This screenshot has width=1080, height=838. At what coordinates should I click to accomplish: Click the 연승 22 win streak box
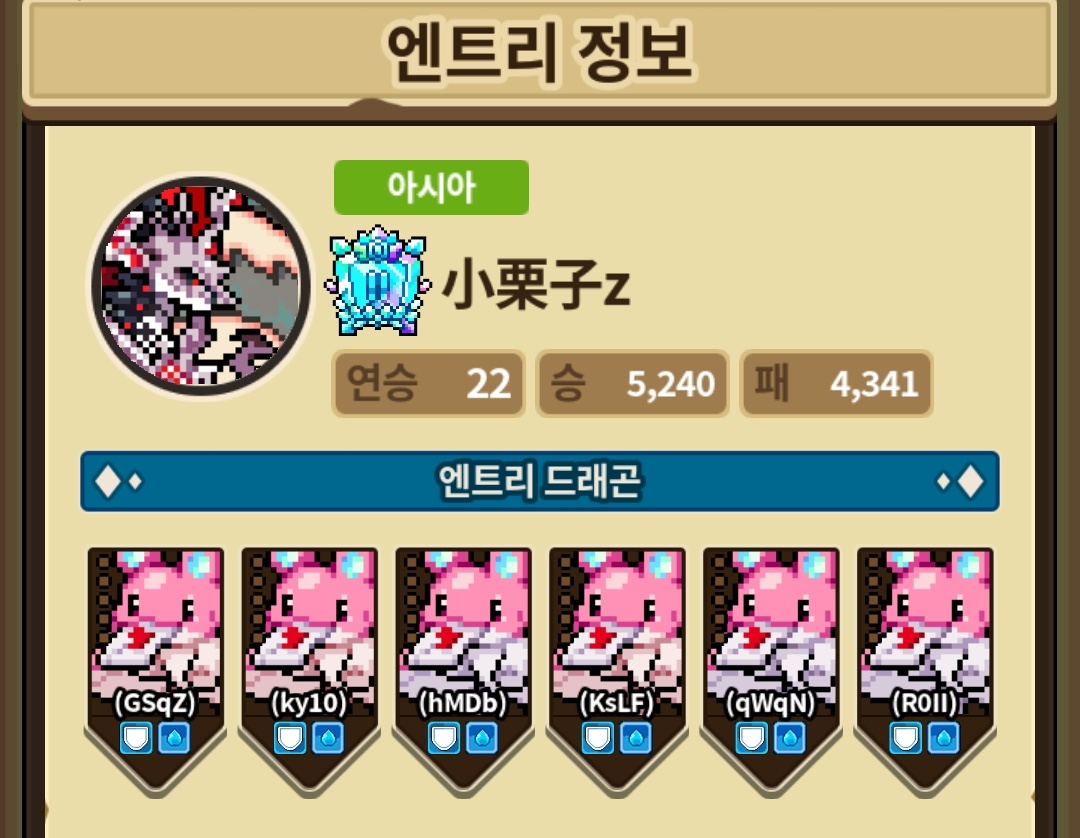428,384
